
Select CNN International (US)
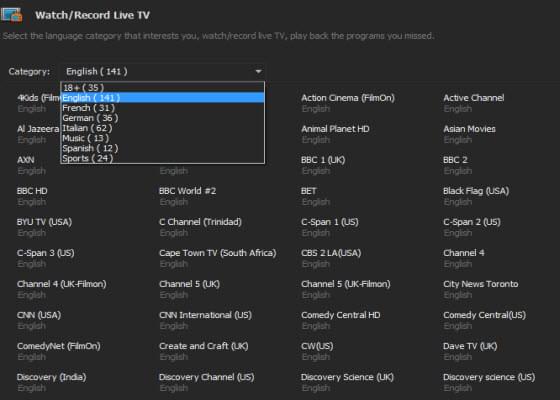(205, 315)
